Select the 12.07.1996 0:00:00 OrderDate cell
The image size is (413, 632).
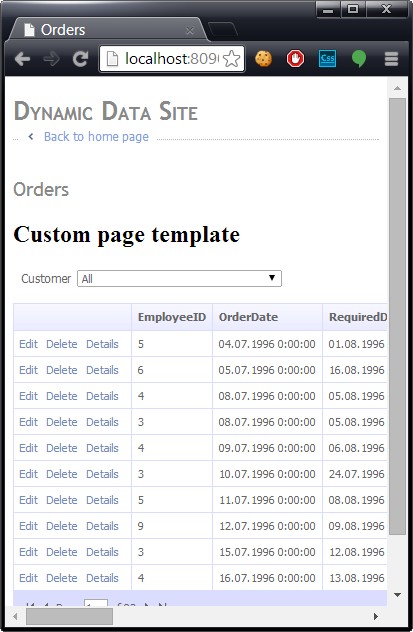[267, 526]
